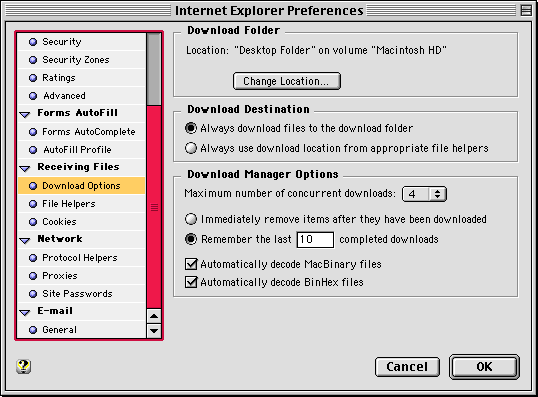The height and width of the screenshot is (397, 538).
Task: Click bullet icon beside General
Action: 33,330
